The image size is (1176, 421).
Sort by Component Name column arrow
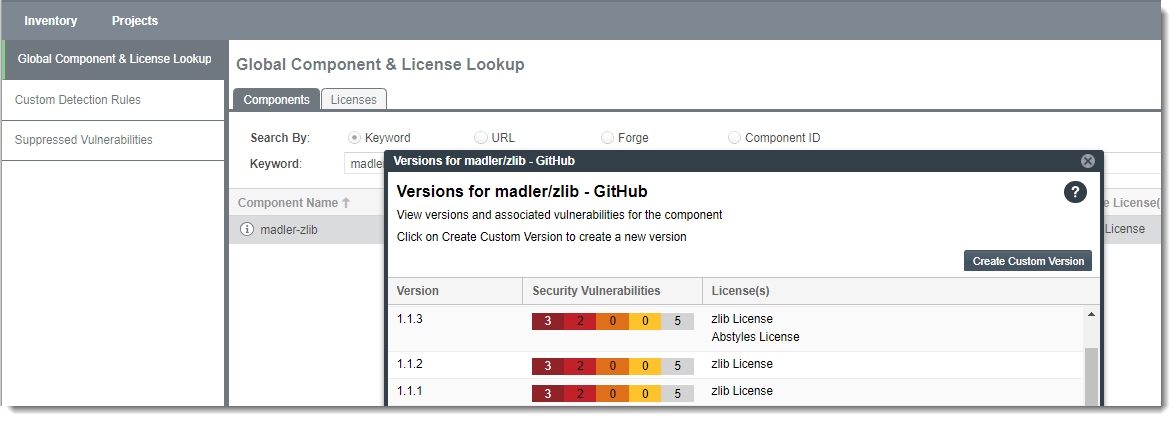(346, 203)
